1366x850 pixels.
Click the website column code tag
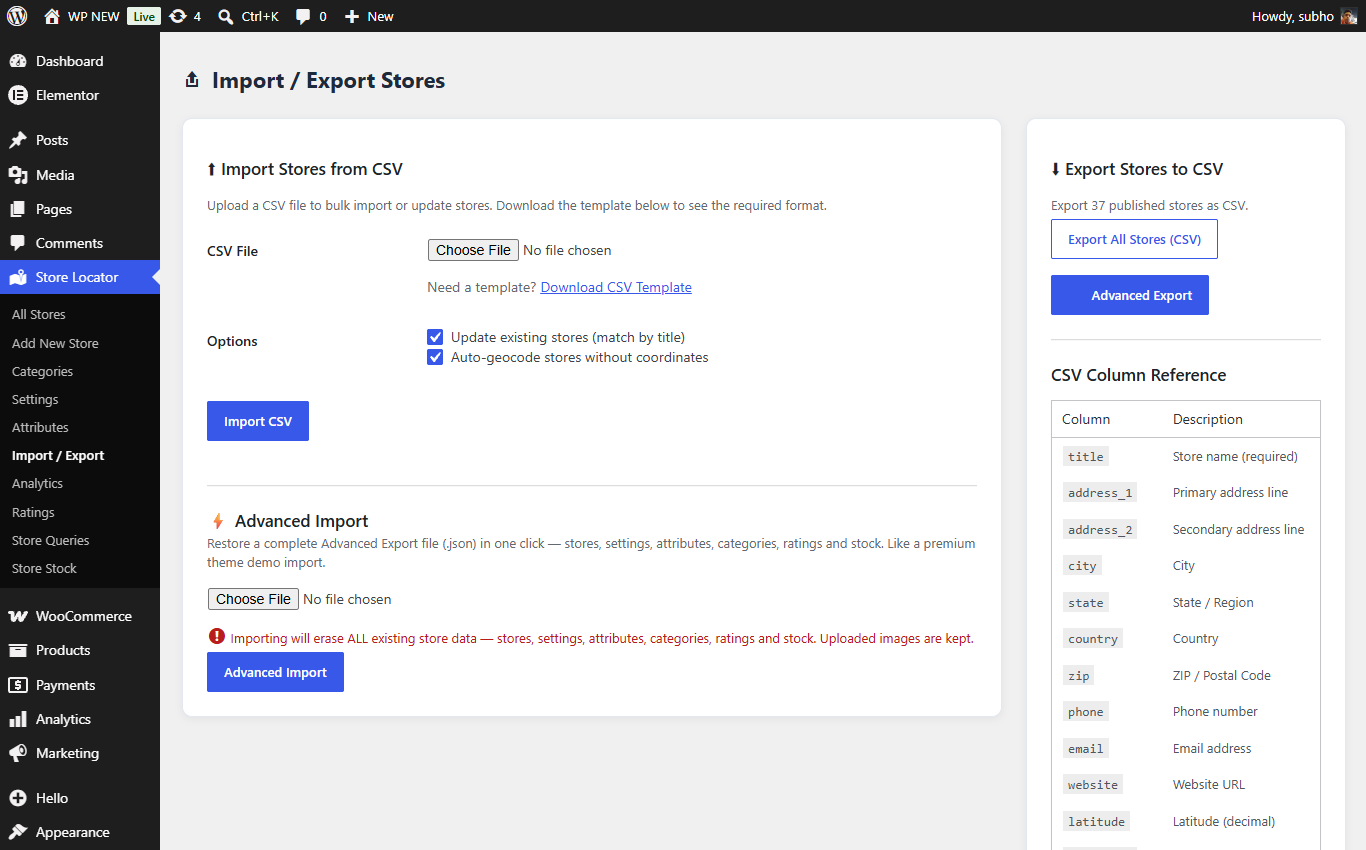tap(1093, 784)
